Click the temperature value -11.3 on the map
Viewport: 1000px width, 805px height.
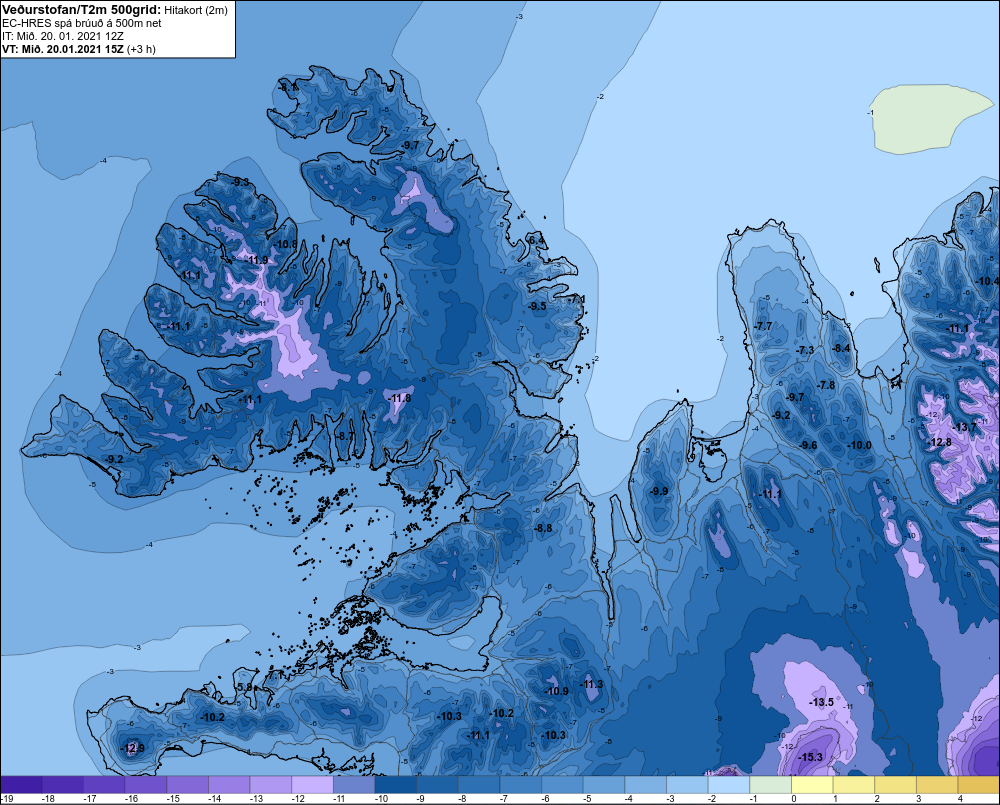click(x=591, y=684)
